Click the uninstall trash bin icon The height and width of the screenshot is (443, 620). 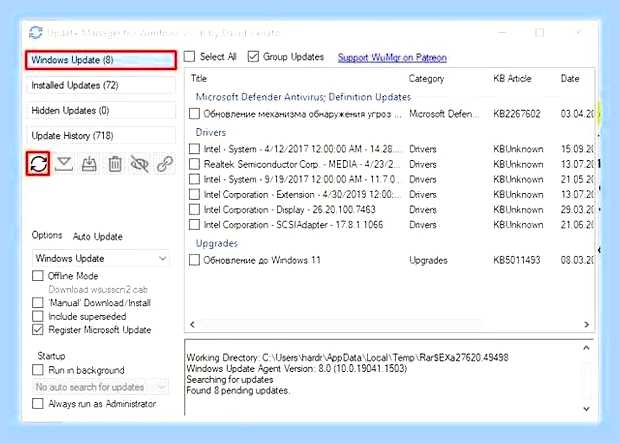(x=115, y=164)
